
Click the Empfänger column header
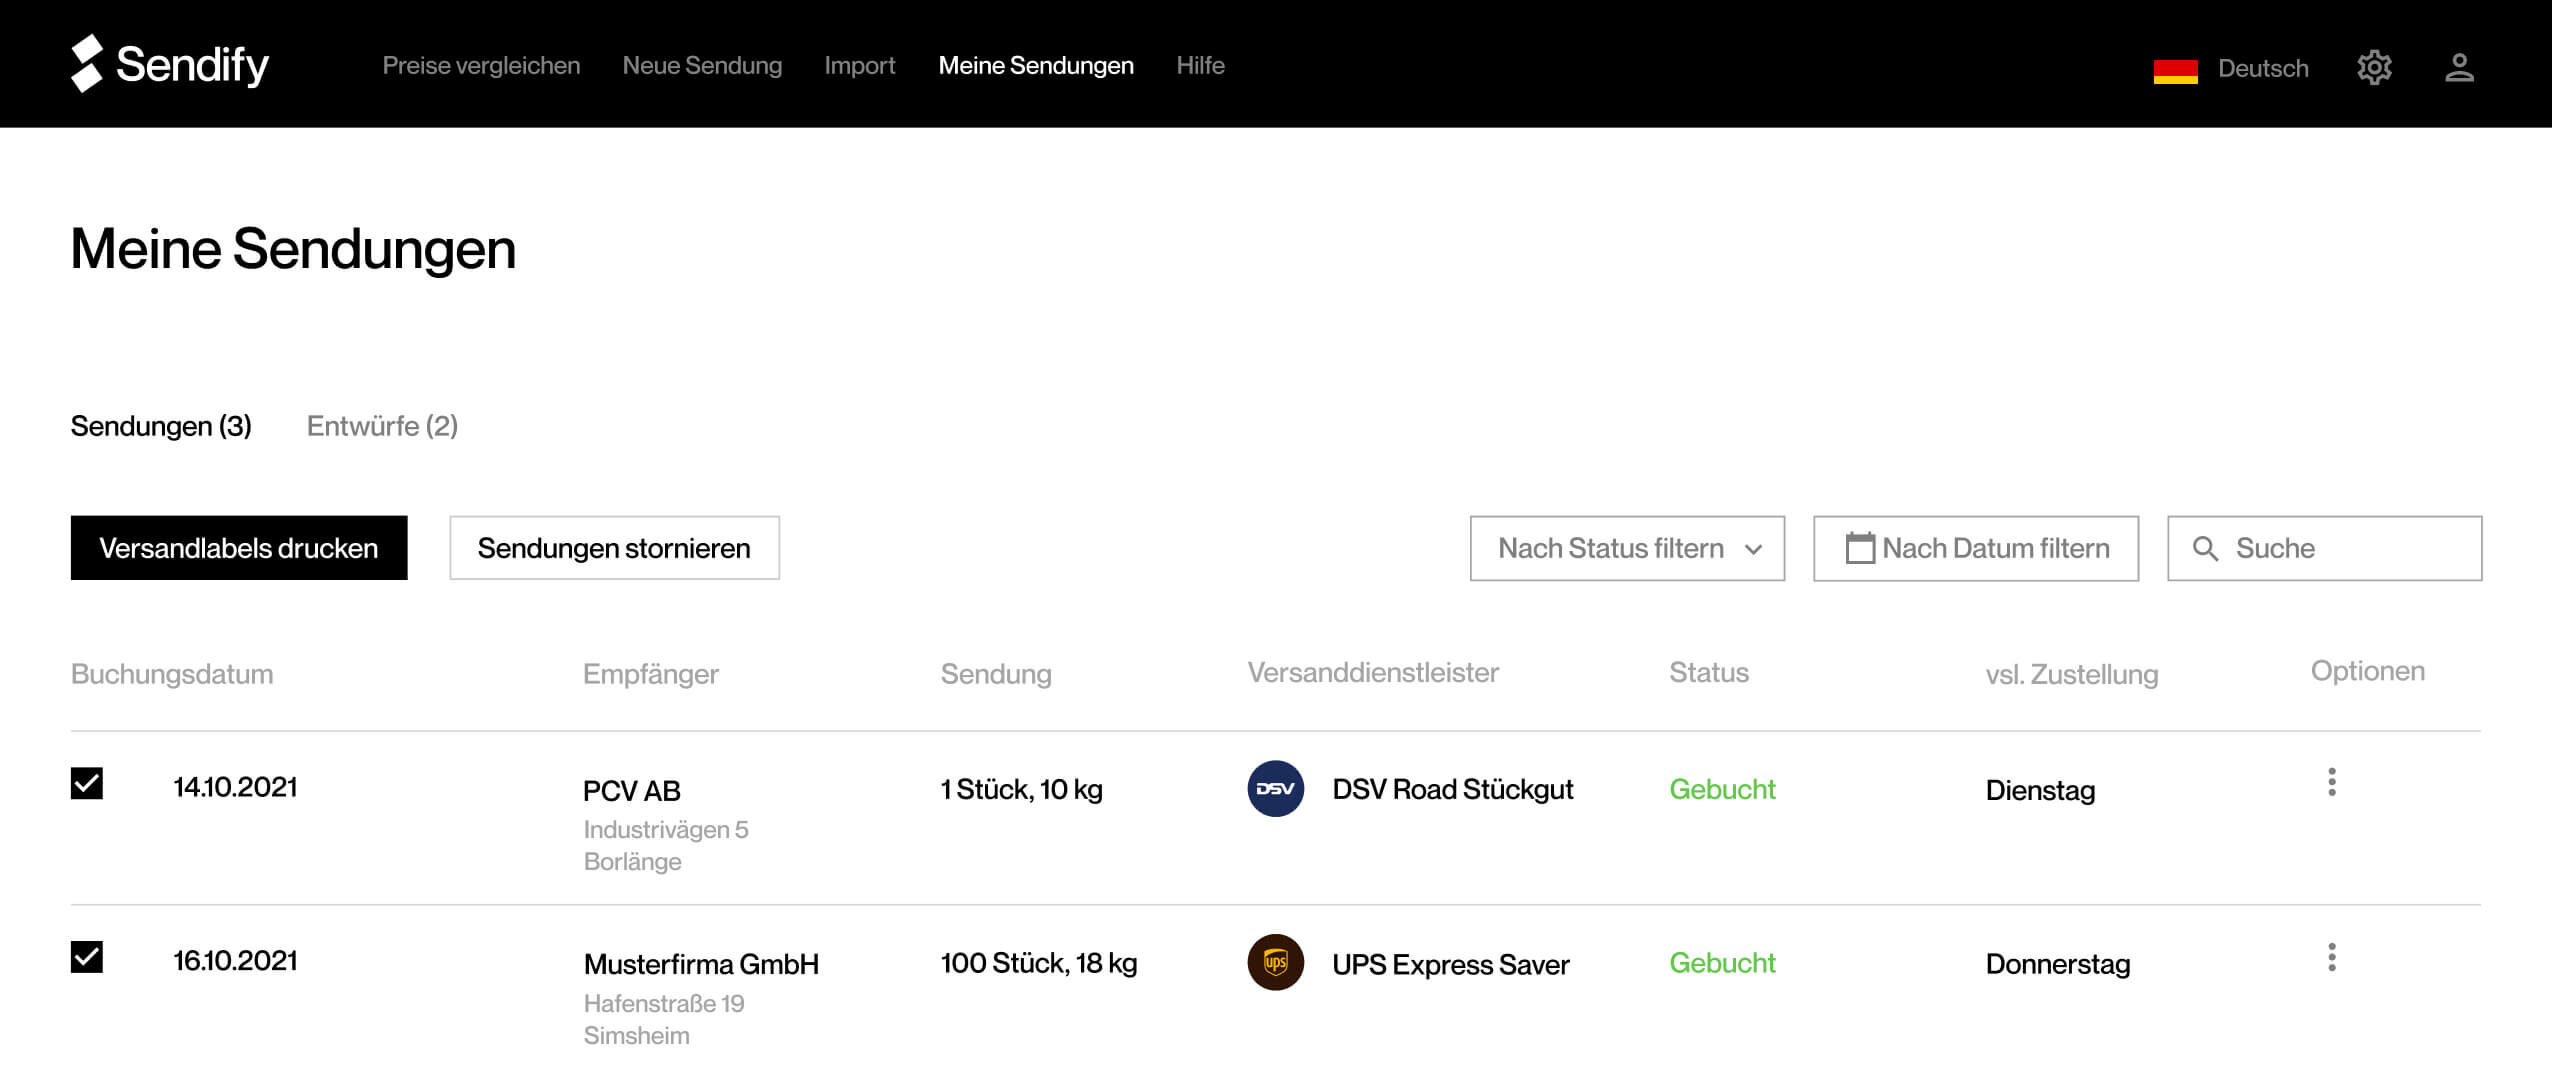tap(651, 674)
